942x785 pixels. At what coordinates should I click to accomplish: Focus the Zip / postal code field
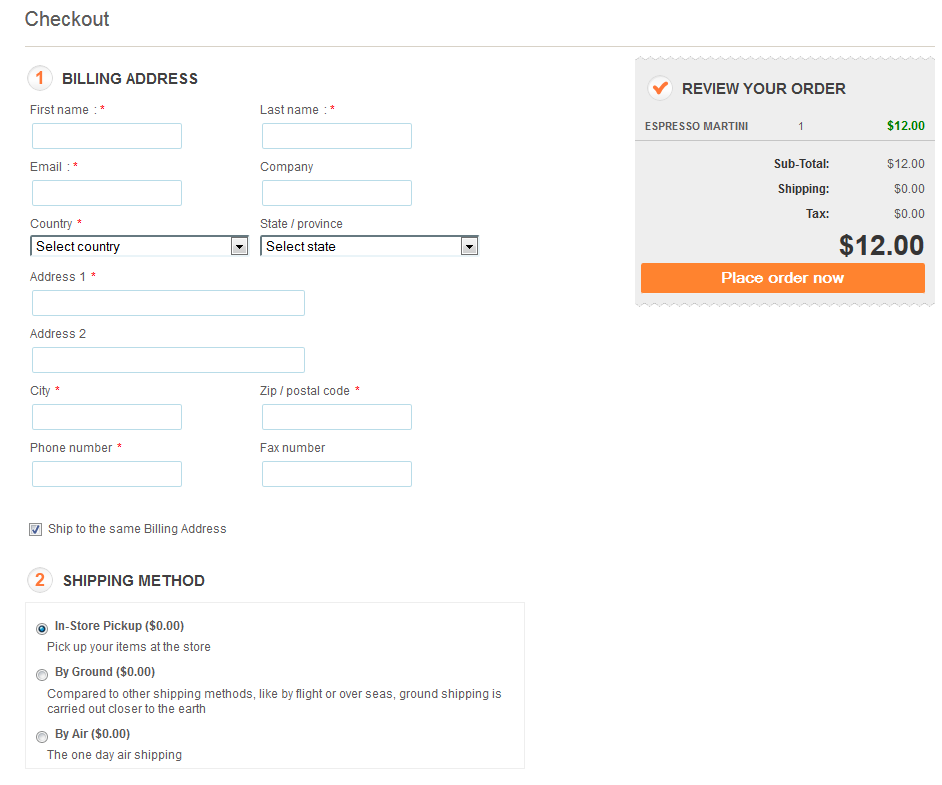337,417
